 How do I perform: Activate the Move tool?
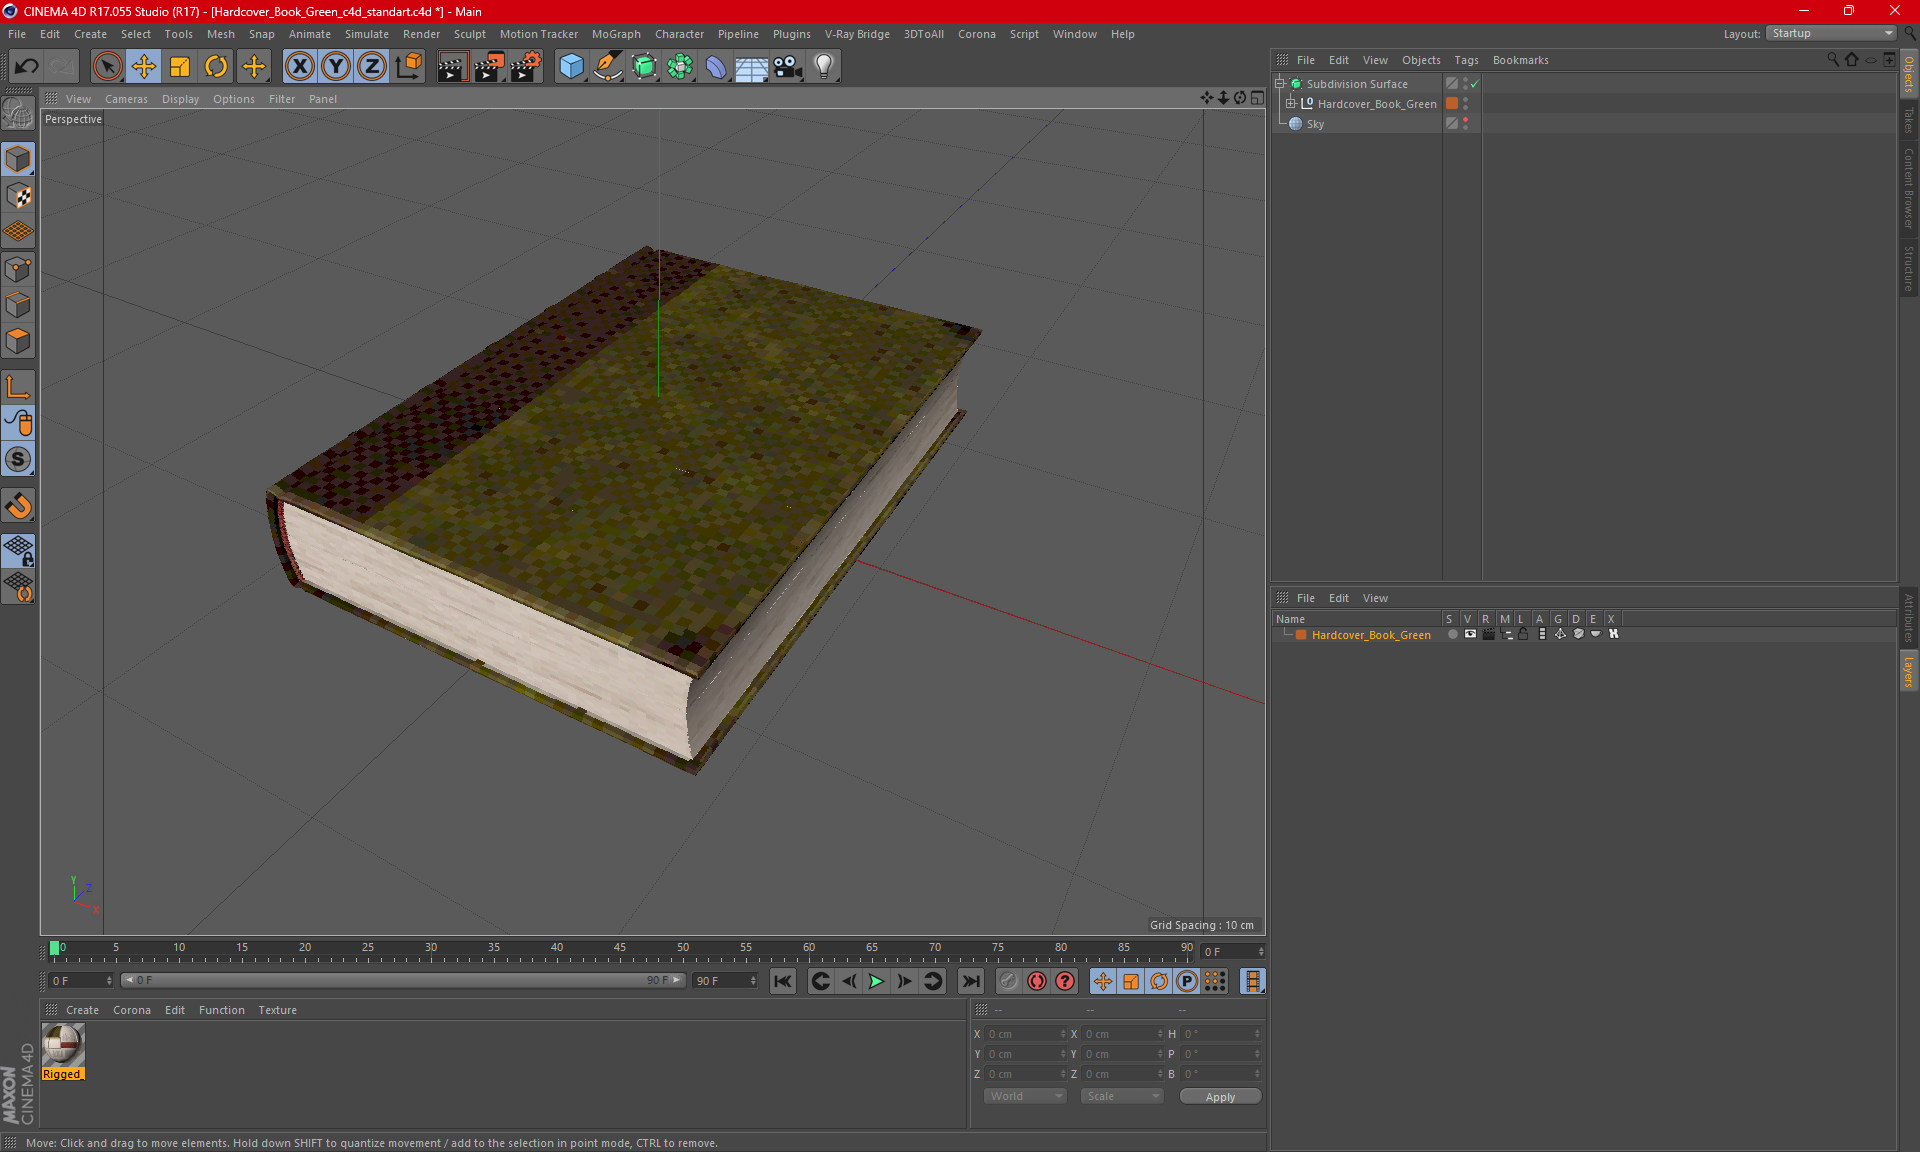click(x=144, y=67)
